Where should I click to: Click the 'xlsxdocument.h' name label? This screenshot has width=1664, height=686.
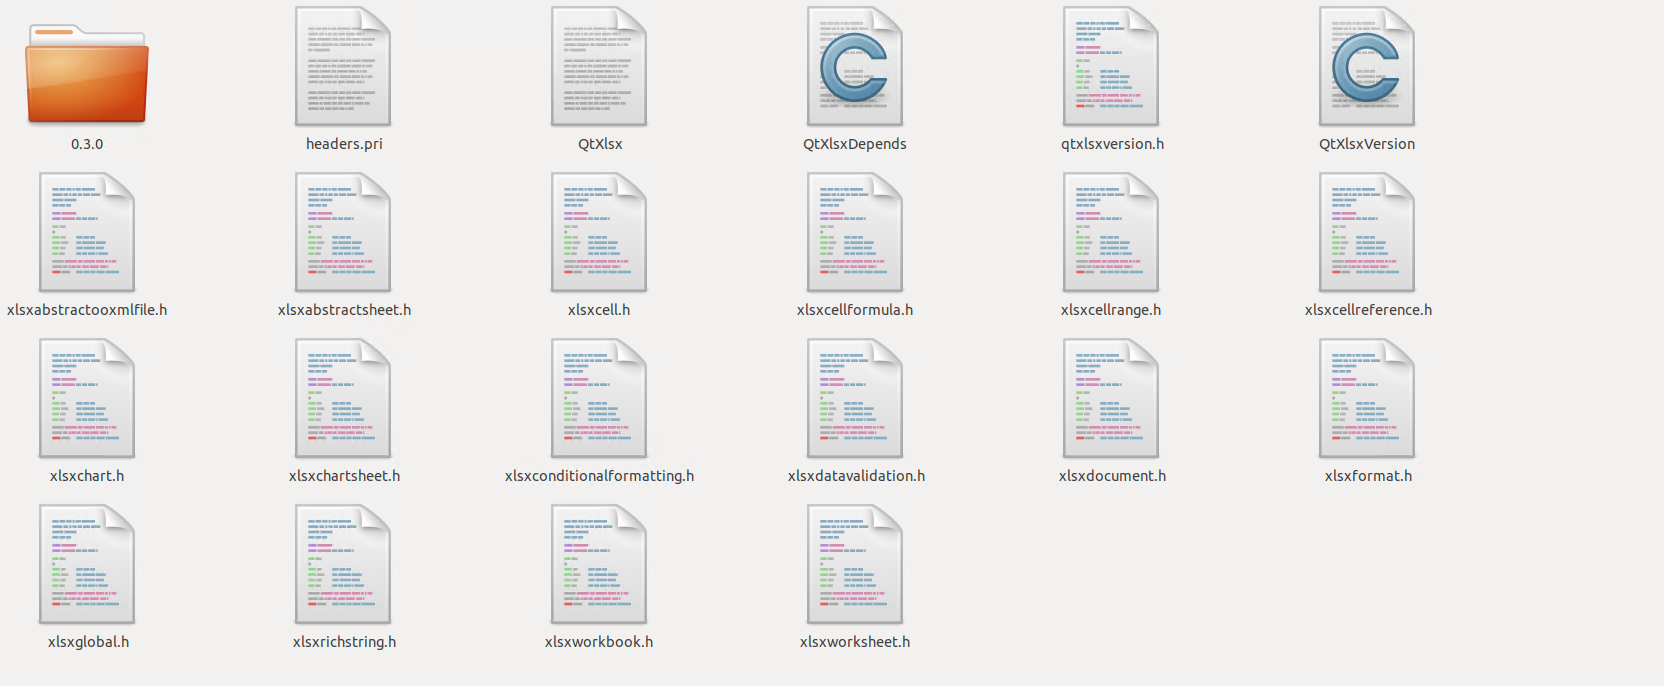click(x=1112, y=476)
